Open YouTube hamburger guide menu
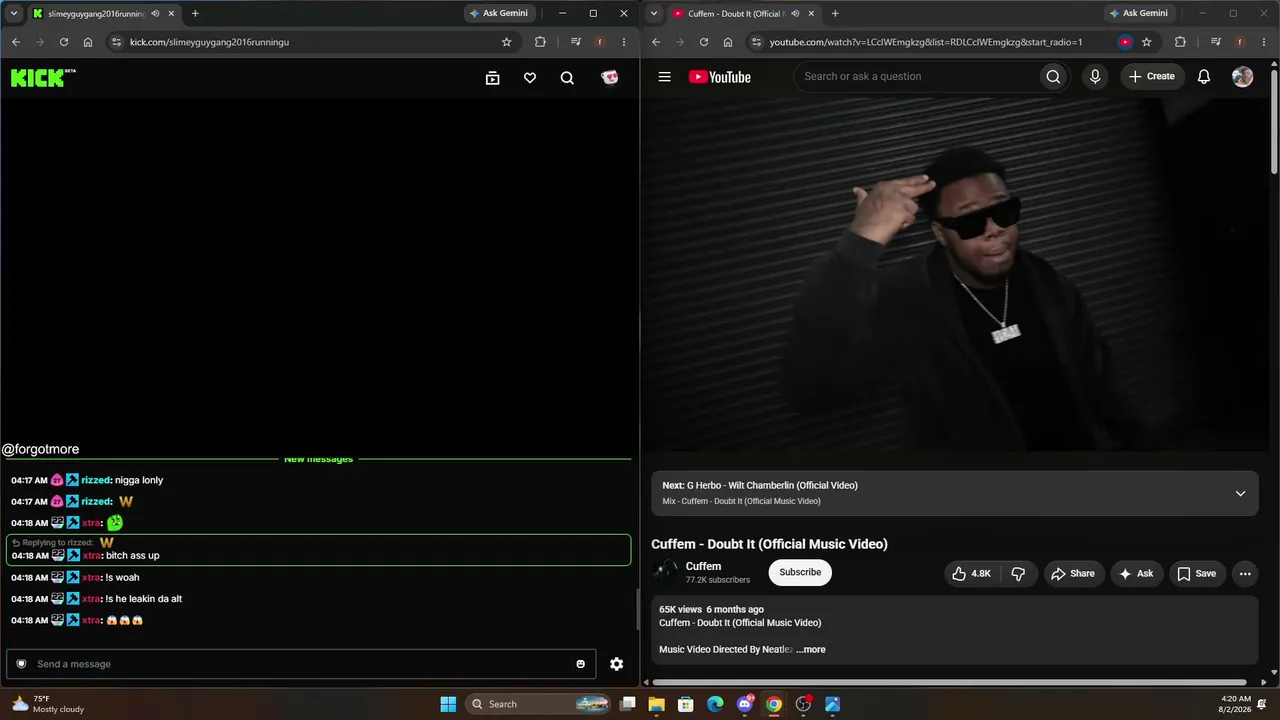Viewport: 1280px width, 720px height. pos(664,77)
